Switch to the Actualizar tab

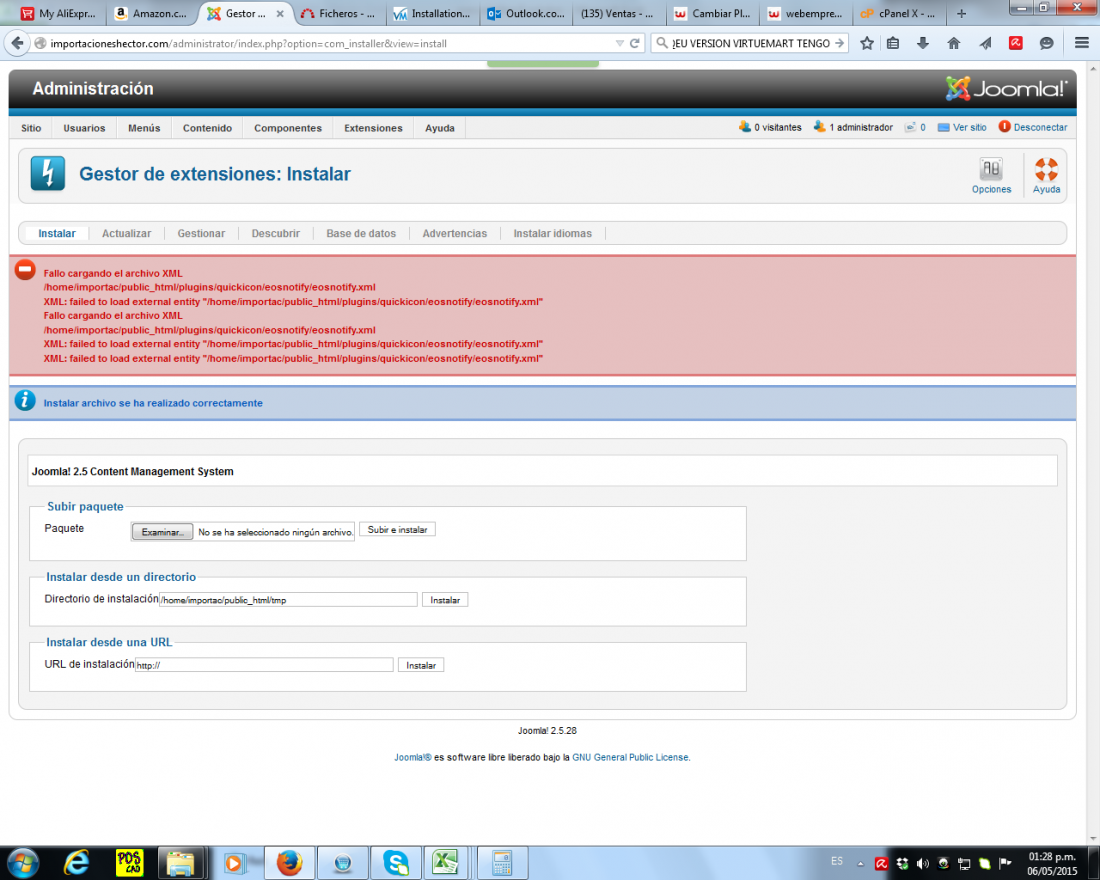[x=126, y=234]
